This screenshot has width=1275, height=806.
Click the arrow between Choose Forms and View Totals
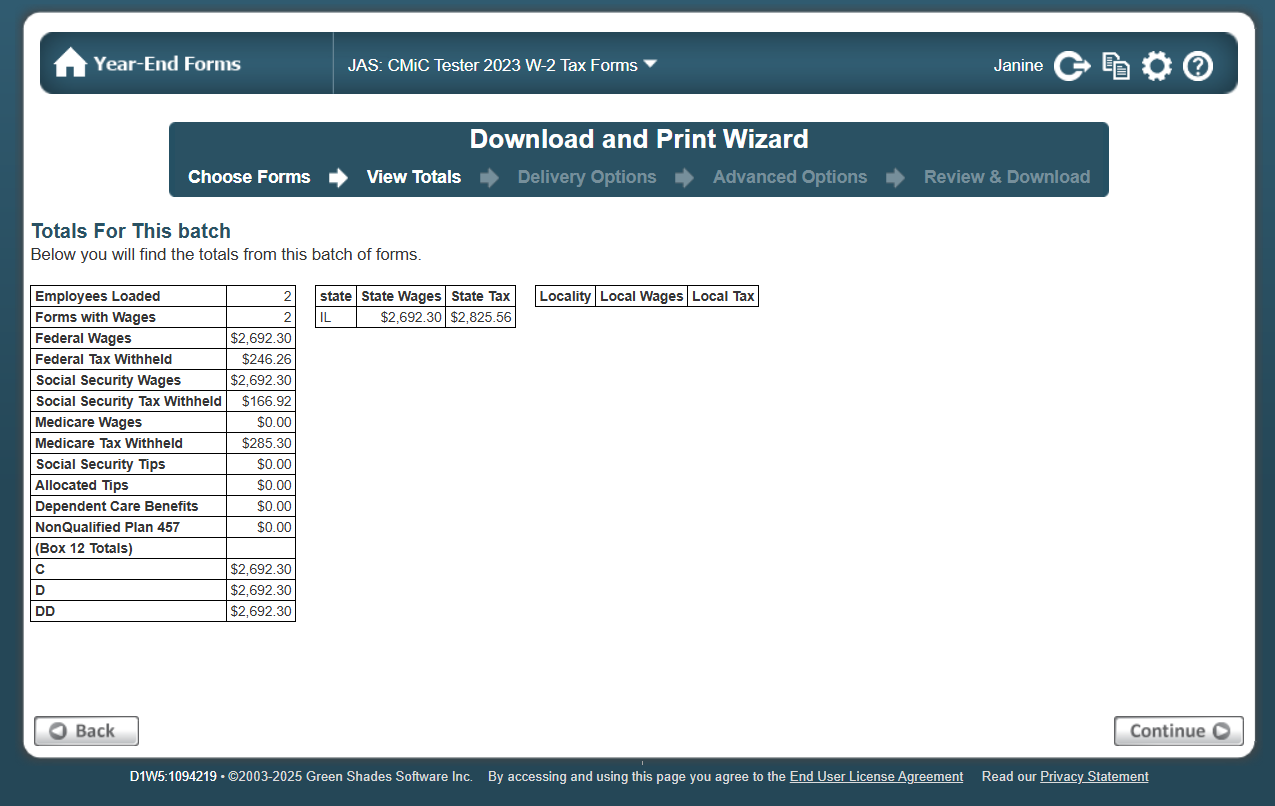pos(338,178)
